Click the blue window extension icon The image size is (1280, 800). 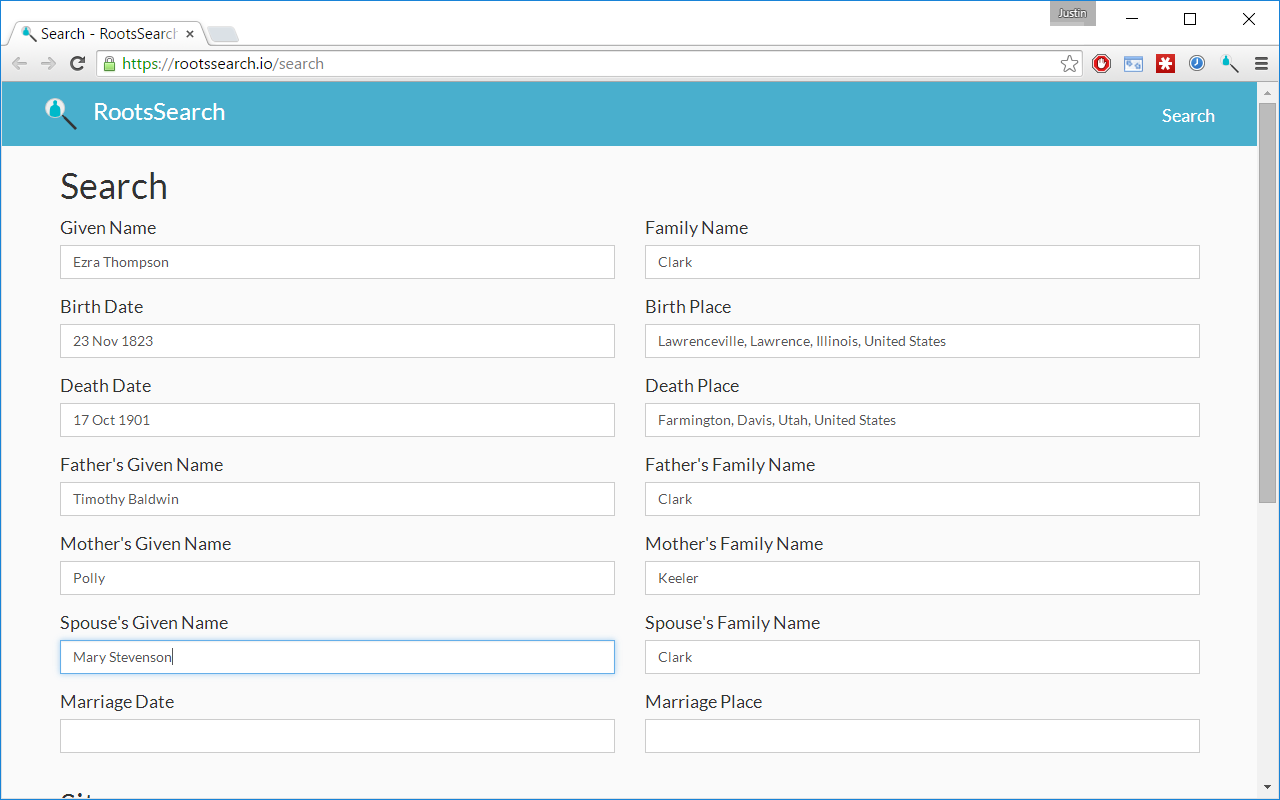1133,64
